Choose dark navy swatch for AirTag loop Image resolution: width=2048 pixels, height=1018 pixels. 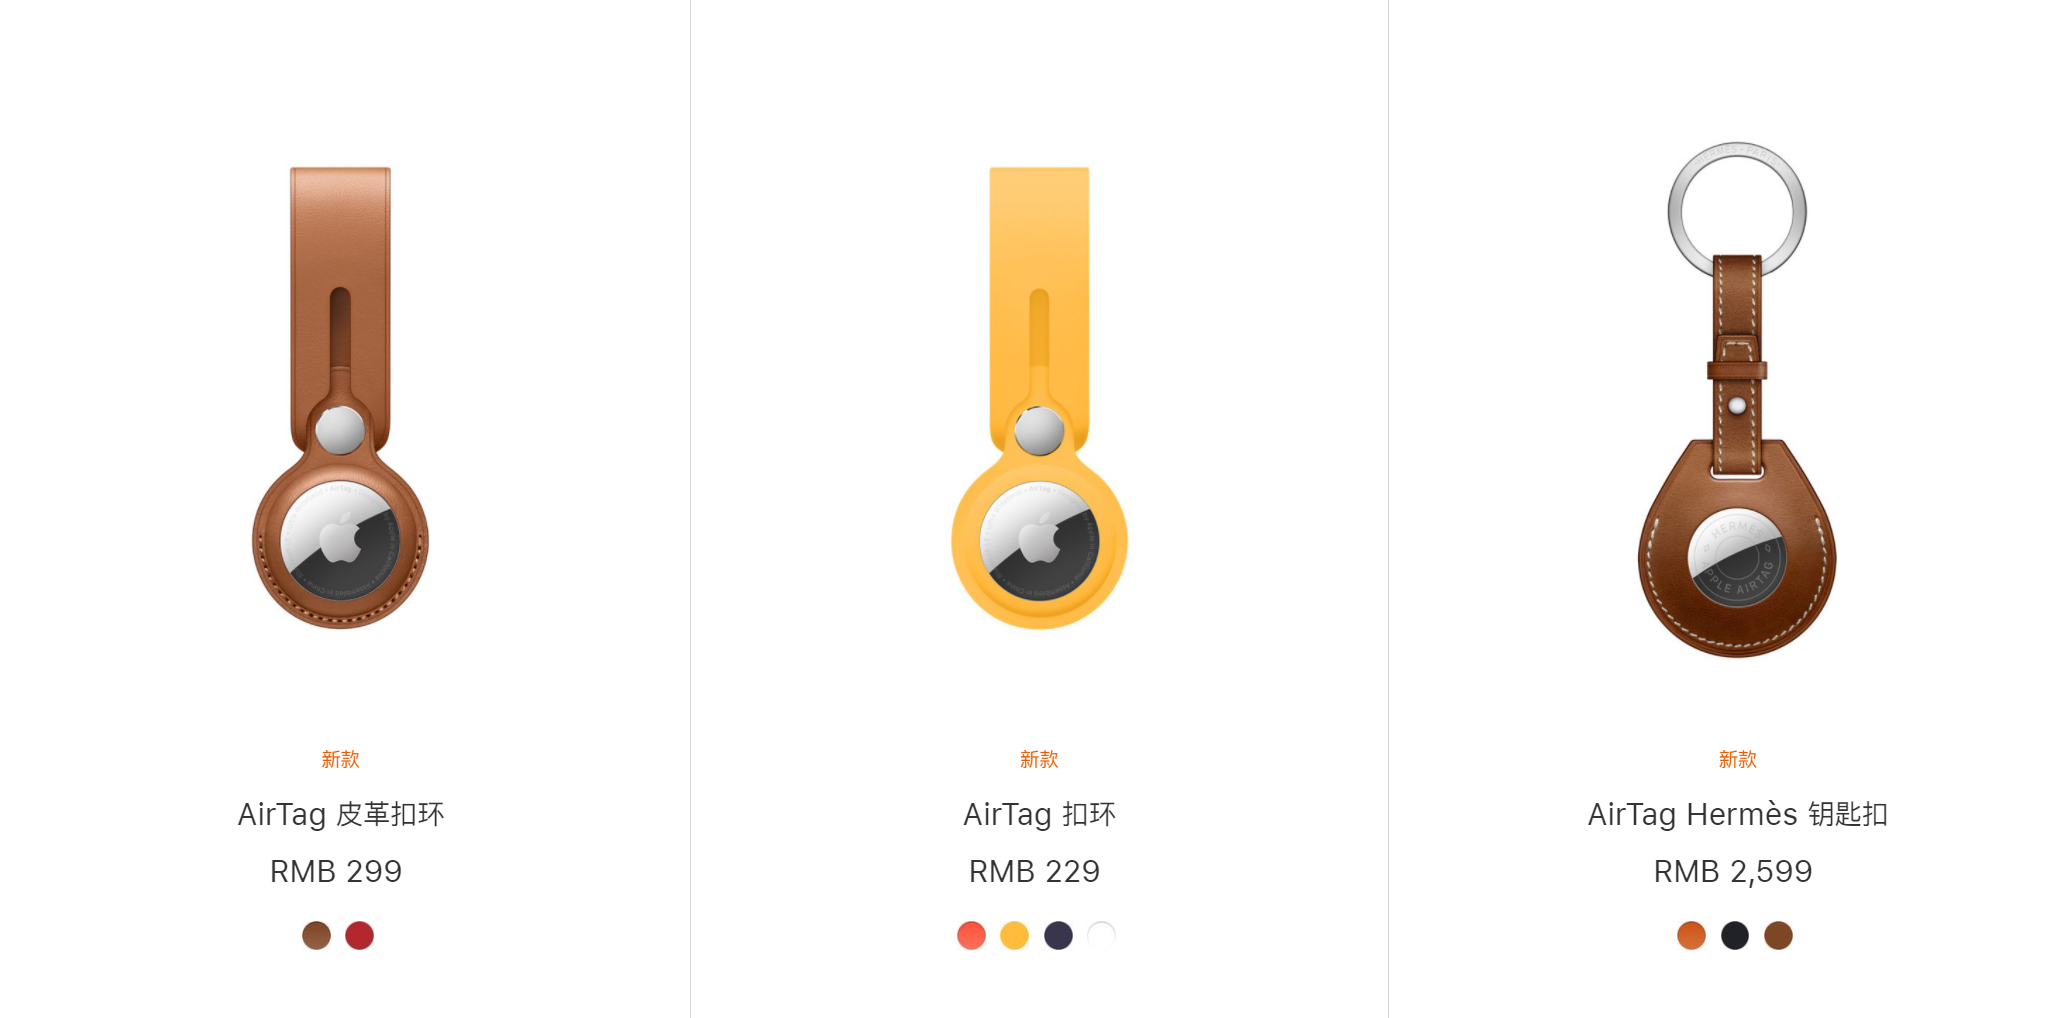1058,935
